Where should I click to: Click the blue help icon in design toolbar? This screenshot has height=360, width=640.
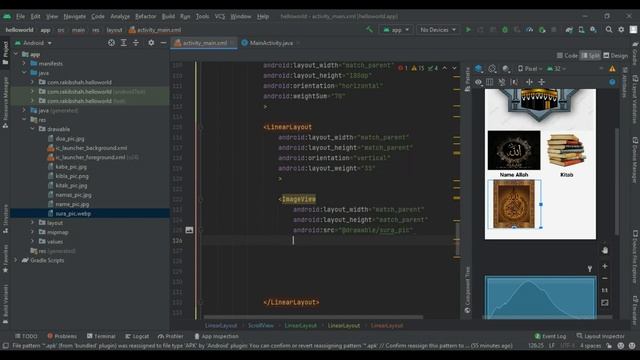click(x=612, y=82)
